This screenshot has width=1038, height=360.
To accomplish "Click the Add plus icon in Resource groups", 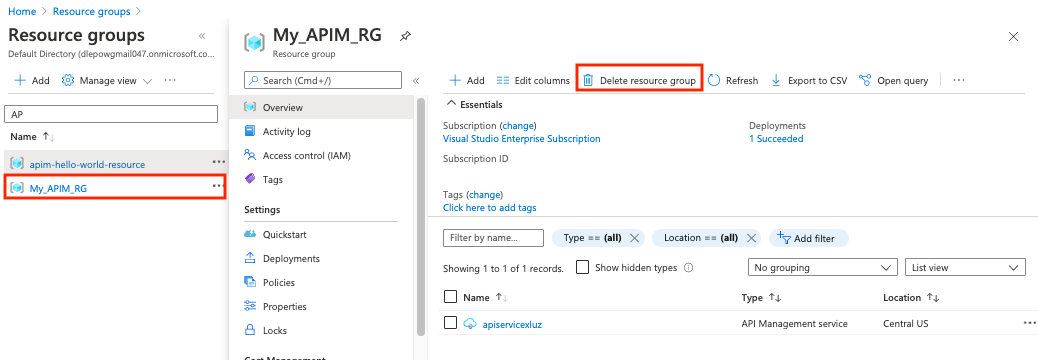I will pyautogui.click(x=21, y=81).
